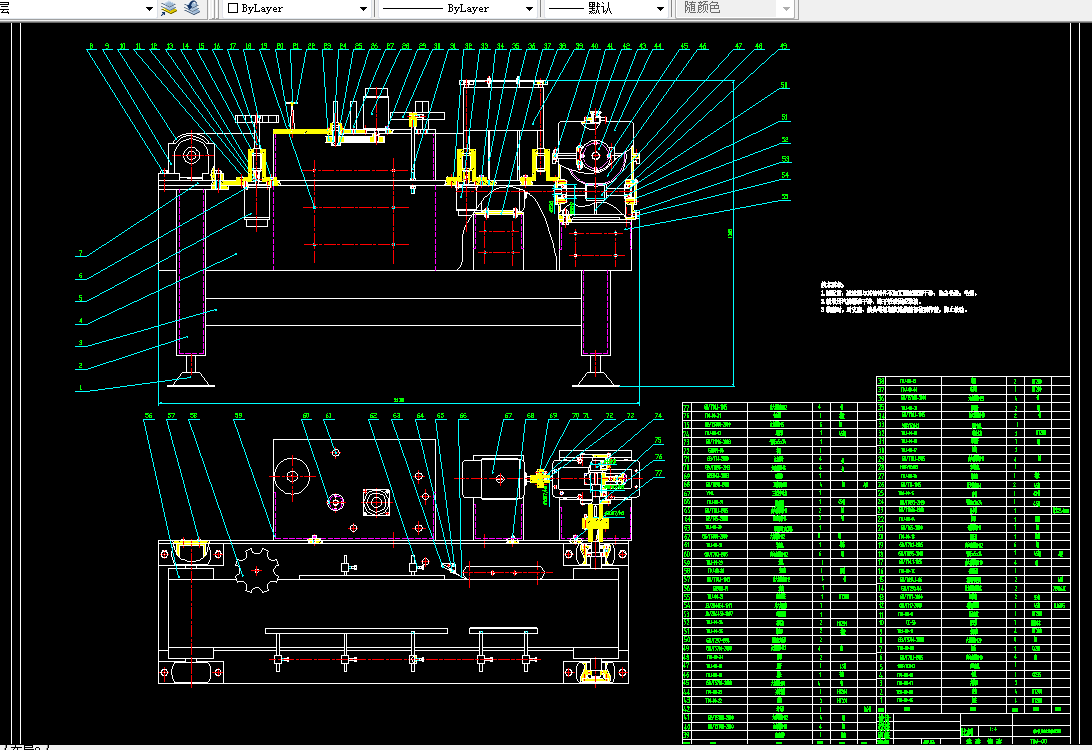1092x750 pixels.
Task: Pick leader label 1 on left side
Action: [81, 388]
